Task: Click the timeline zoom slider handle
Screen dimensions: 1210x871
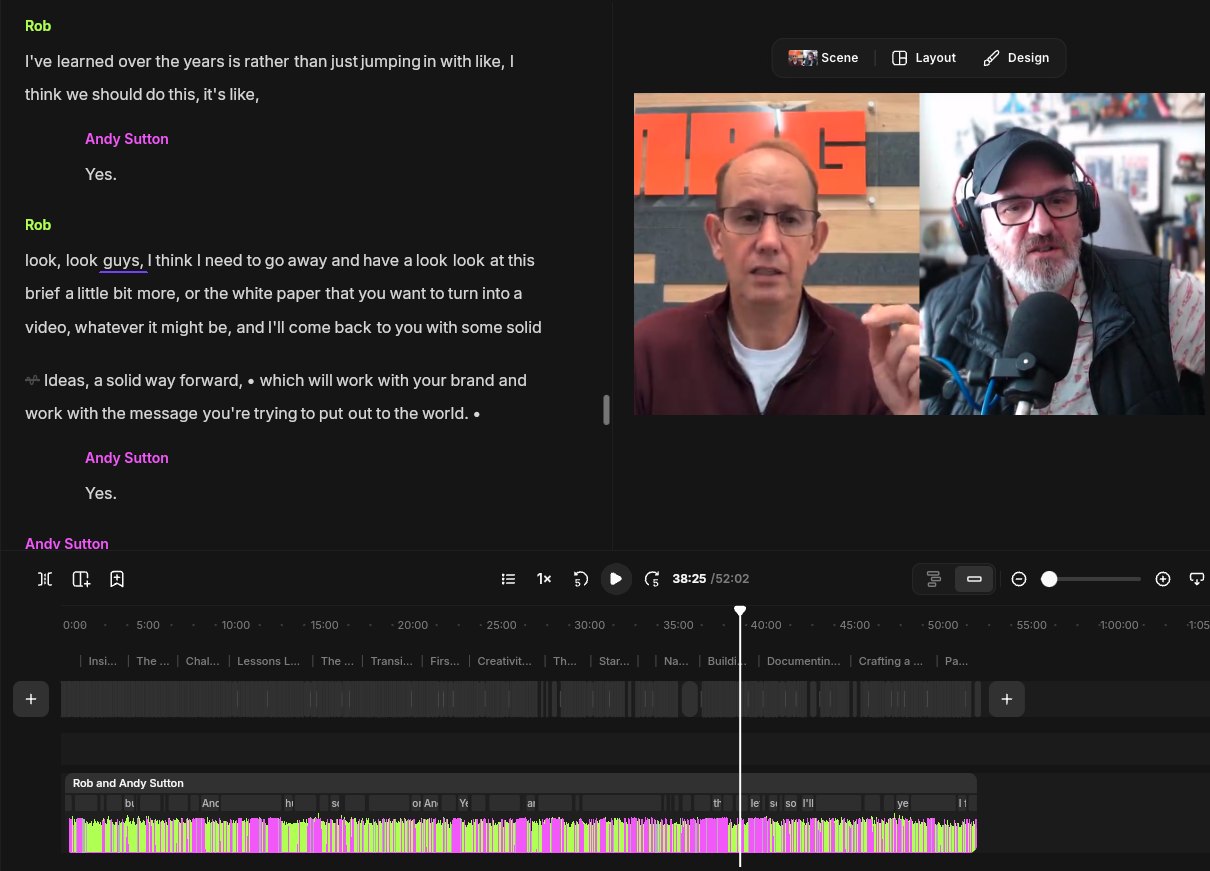Action: point(1049,579)
